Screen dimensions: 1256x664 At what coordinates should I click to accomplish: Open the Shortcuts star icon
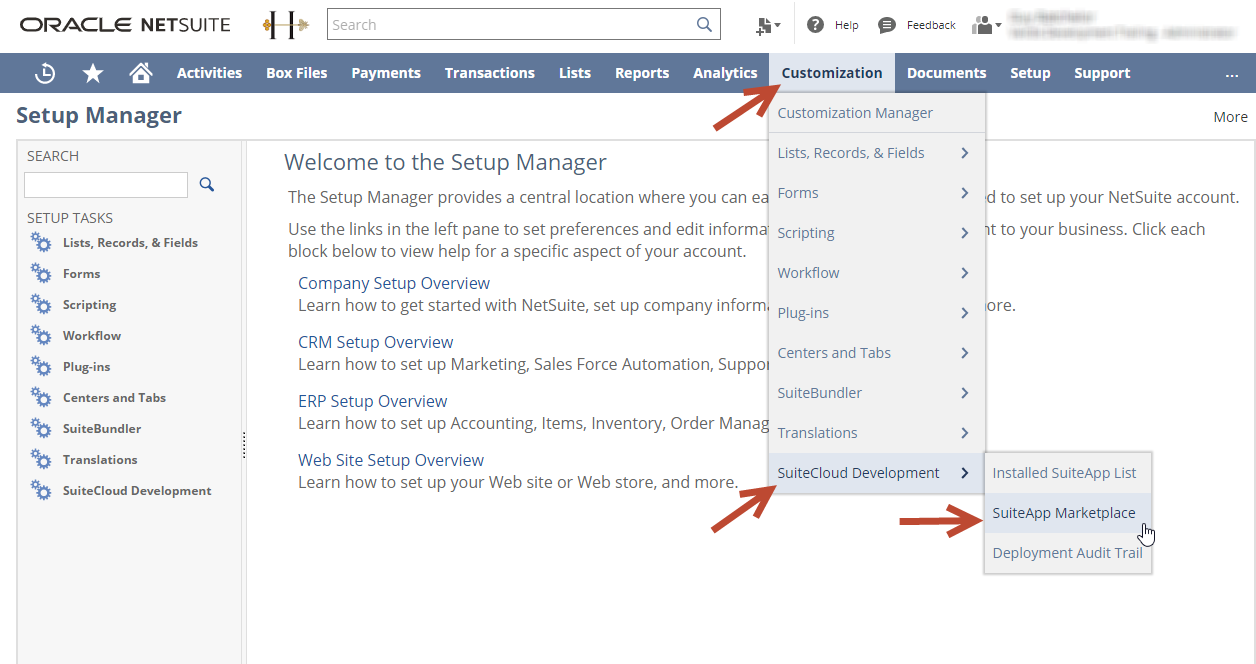point(93,73)
